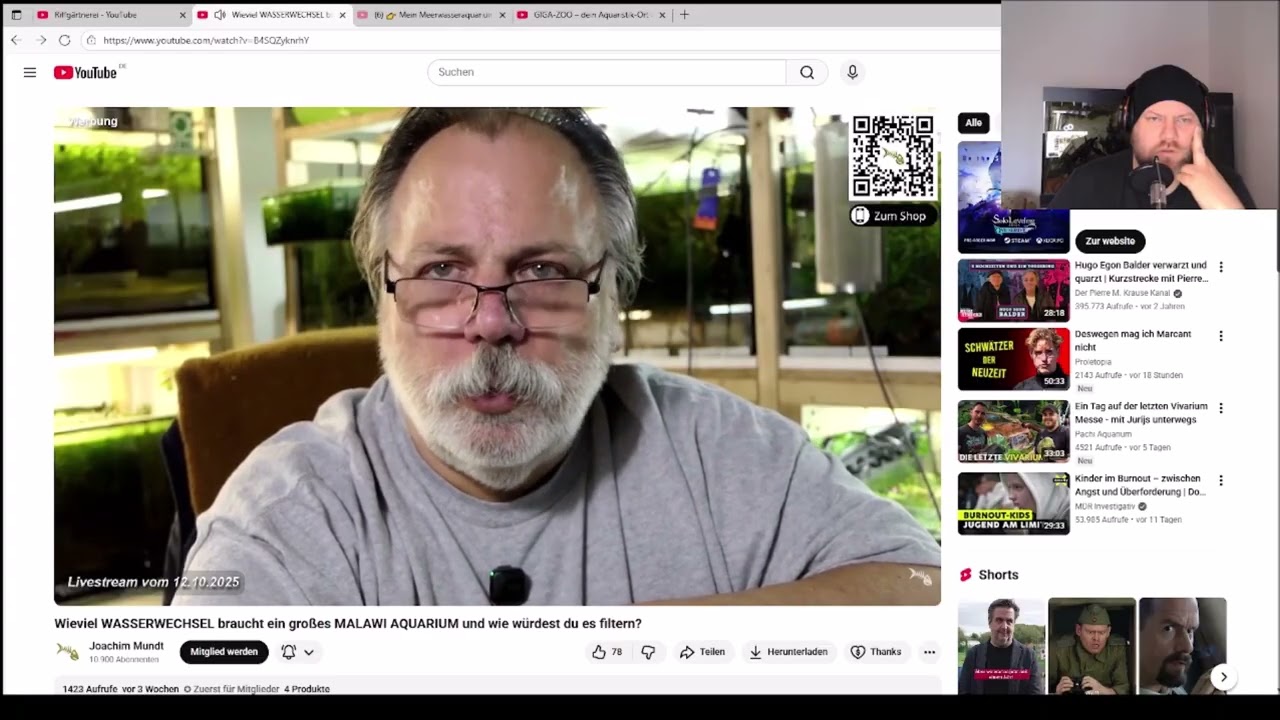Open Joachim Mundt channel avatar
Screen dimensions: 1280x720
(x=67, y=652)
